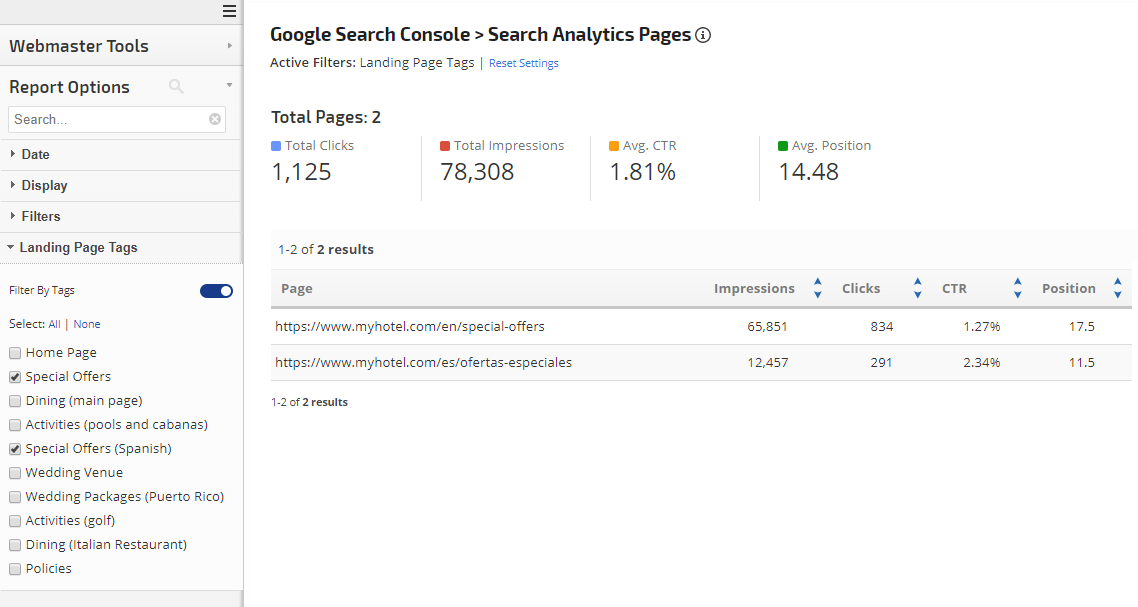
Task: Click the Report Options search magnifier icon
Action: [176, 87]
